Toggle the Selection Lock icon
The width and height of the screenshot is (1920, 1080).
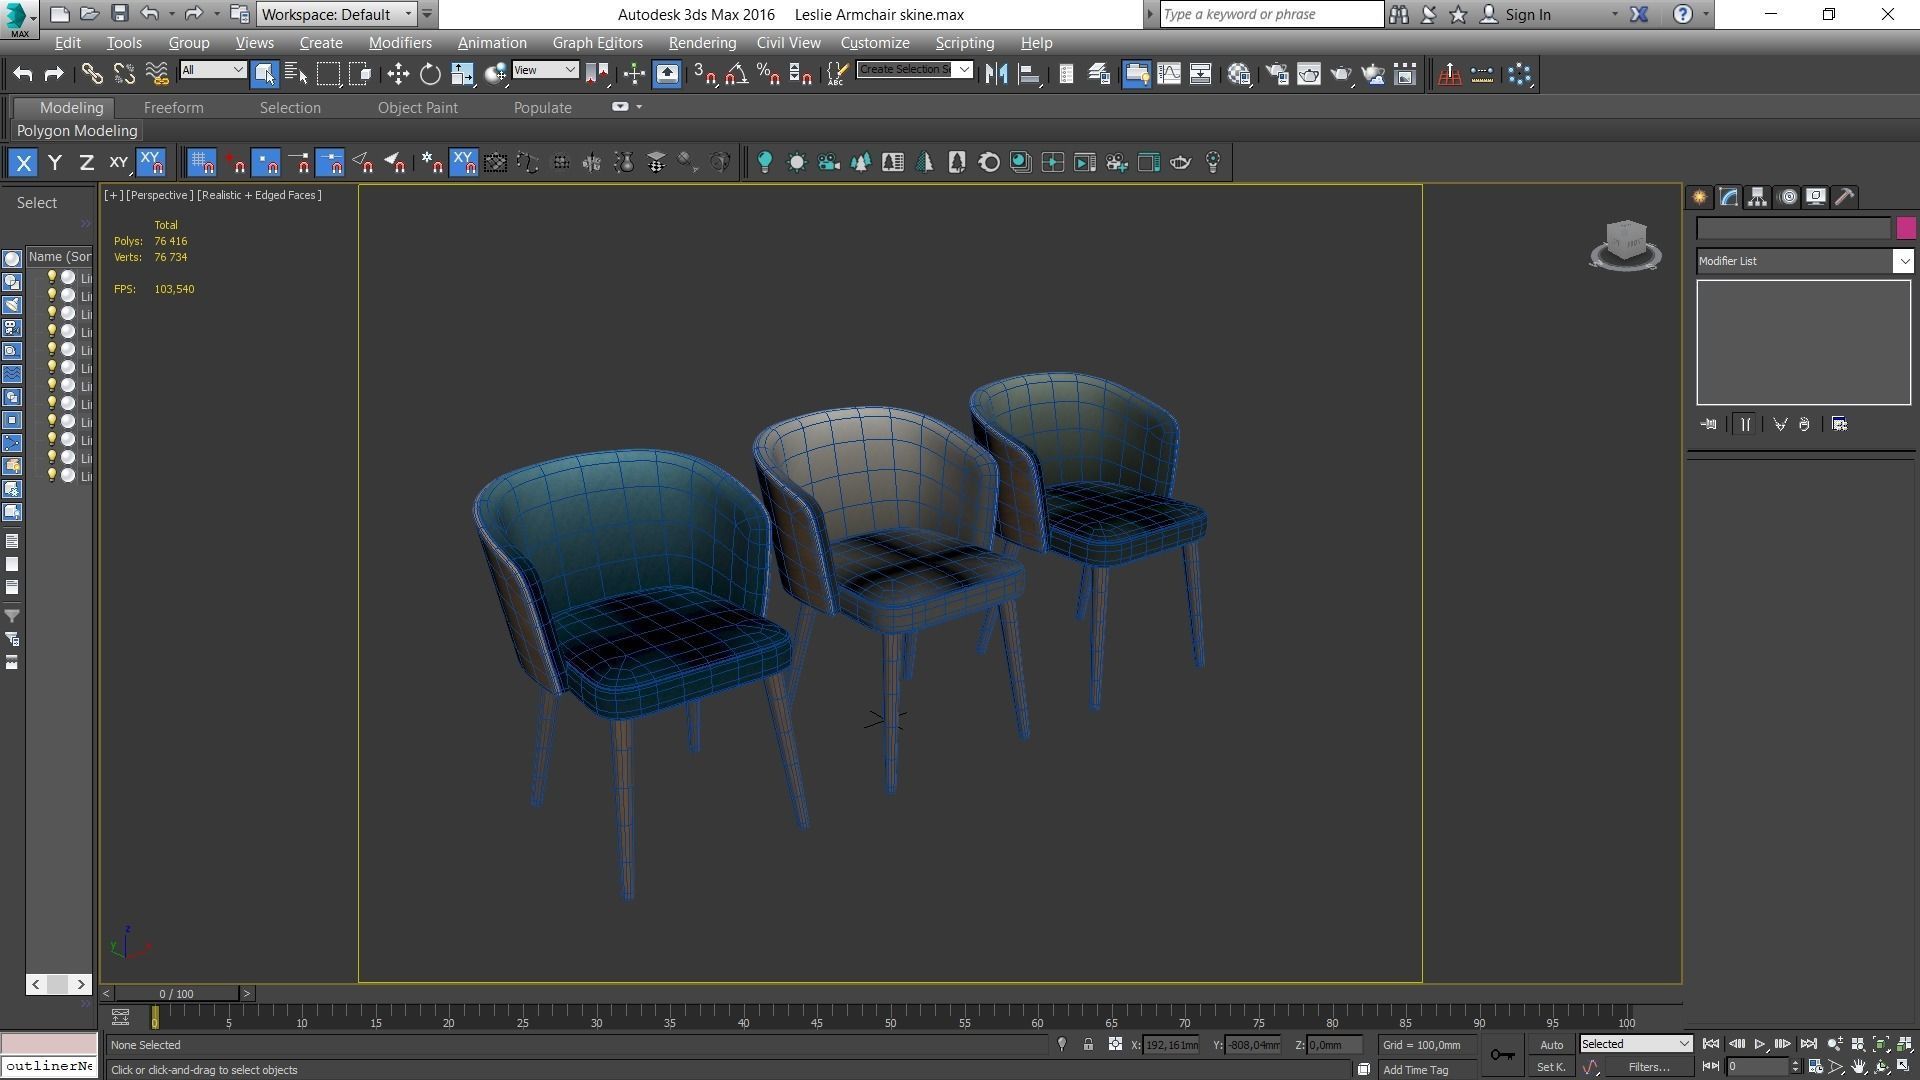coord(1088,1045)
